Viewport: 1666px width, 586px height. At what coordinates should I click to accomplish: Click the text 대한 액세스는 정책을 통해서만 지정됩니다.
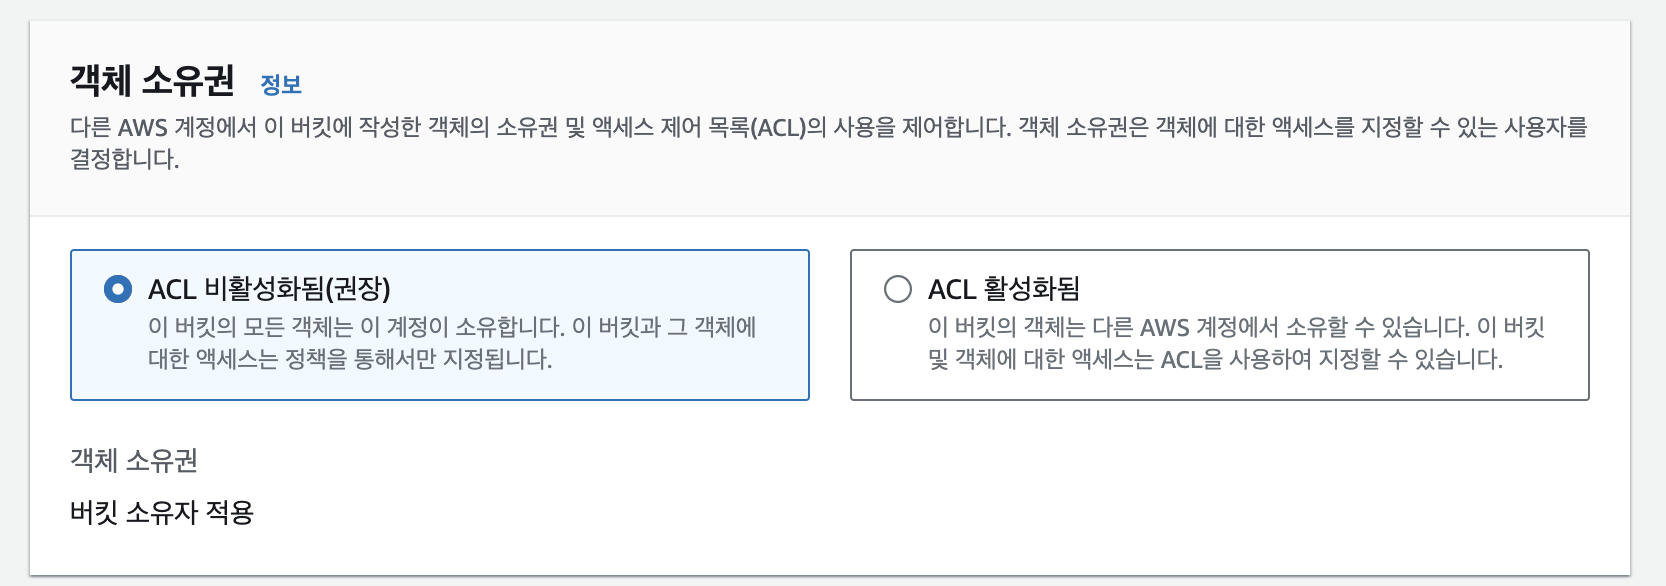tap(350, 359)
